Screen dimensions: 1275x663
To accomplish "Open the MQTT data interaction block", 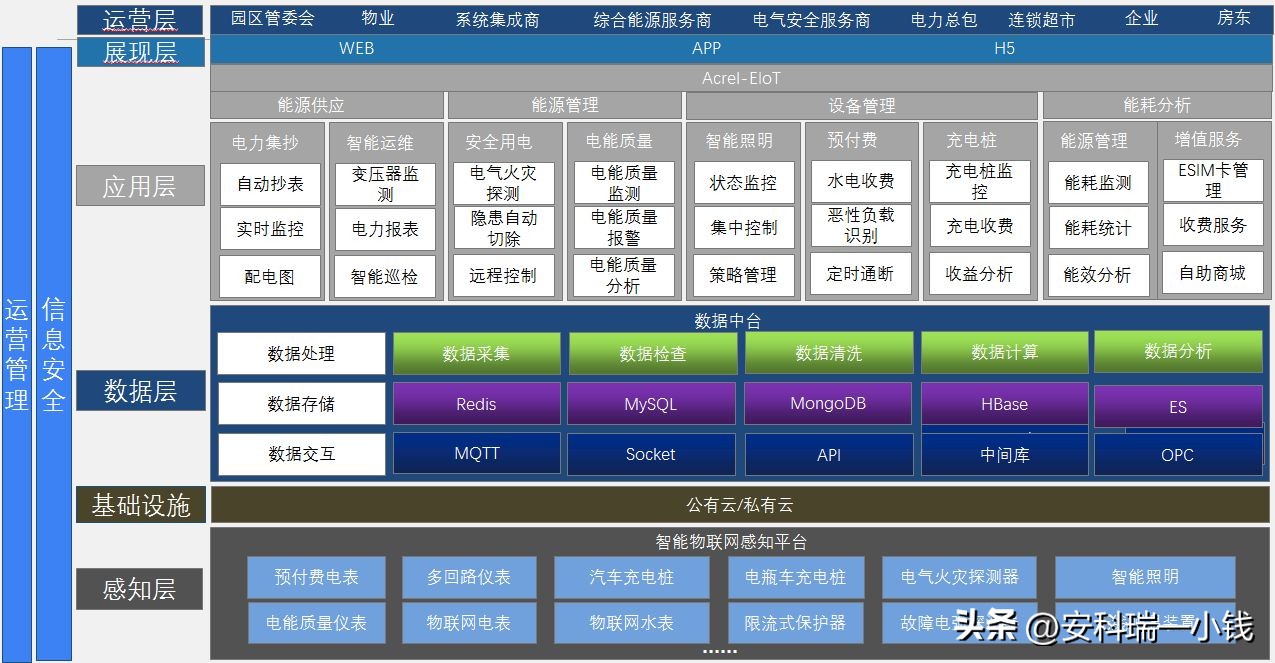I will tap(475, 453).
